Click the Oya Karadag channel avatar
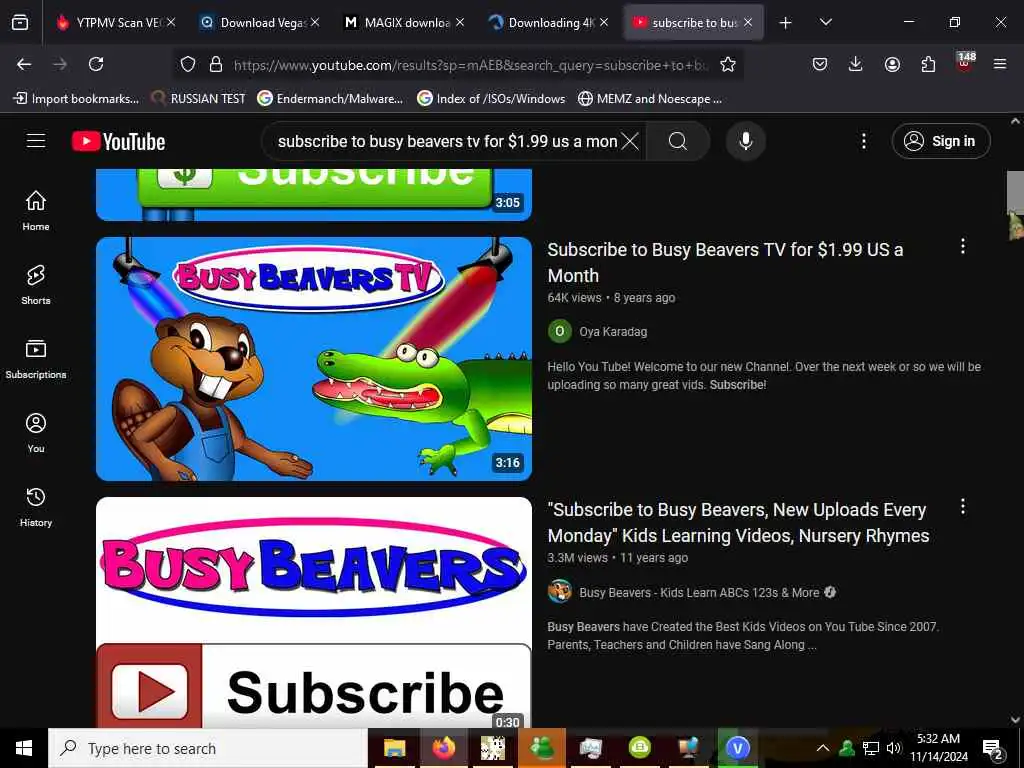Image resolution: width=1024 pixels, height=768 pixels. pyautogui.click(x=560, y=332)
